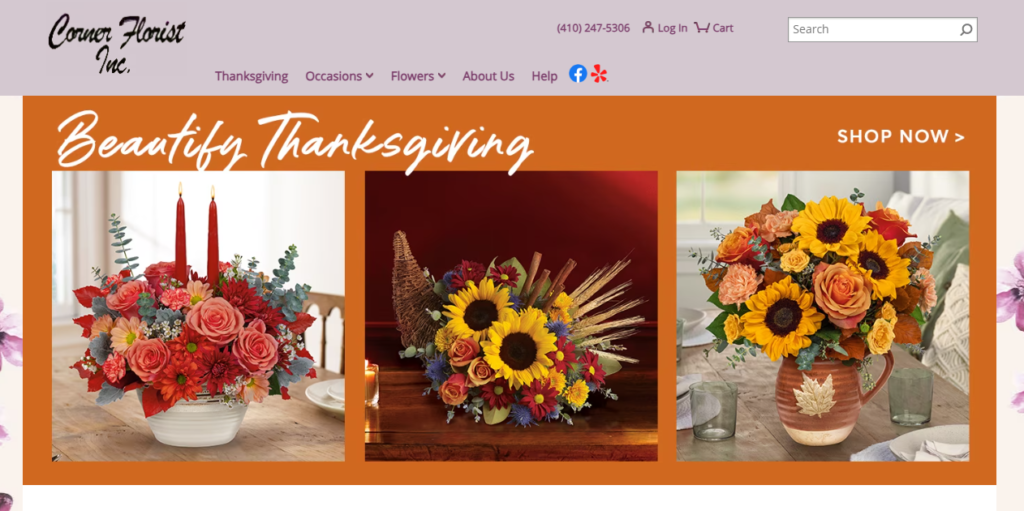Select the cornucopia sunflower arrangement photo
The width and height of the screenshot is (1024, 511).
[x=511, y=316]
